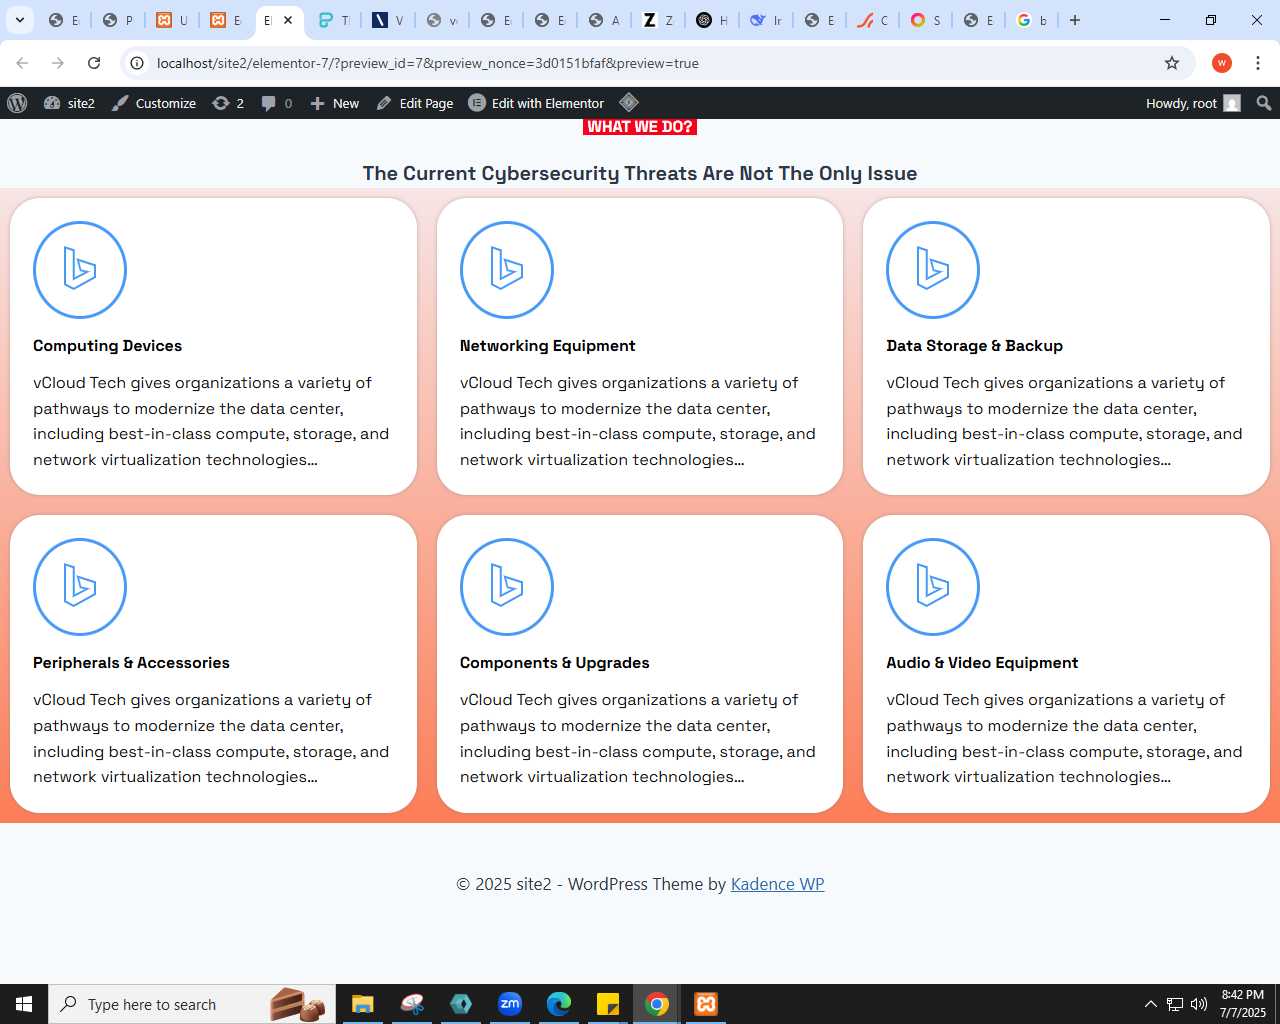Viewport: 1280px width, 1024px height.
Task: Click the Data Storage & Backup circle icon
Action: (933, 269)
